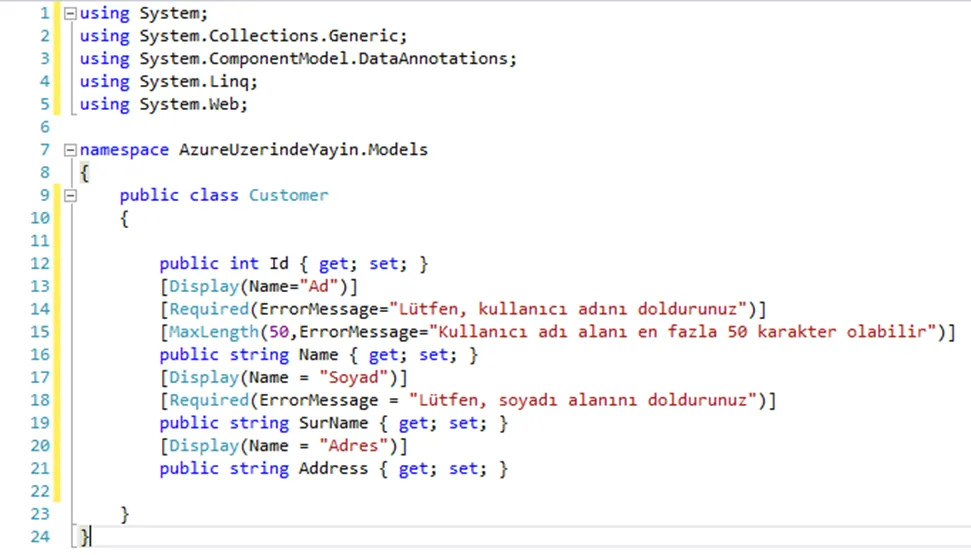Click the string "Adres" on line 20

(354, 446)
